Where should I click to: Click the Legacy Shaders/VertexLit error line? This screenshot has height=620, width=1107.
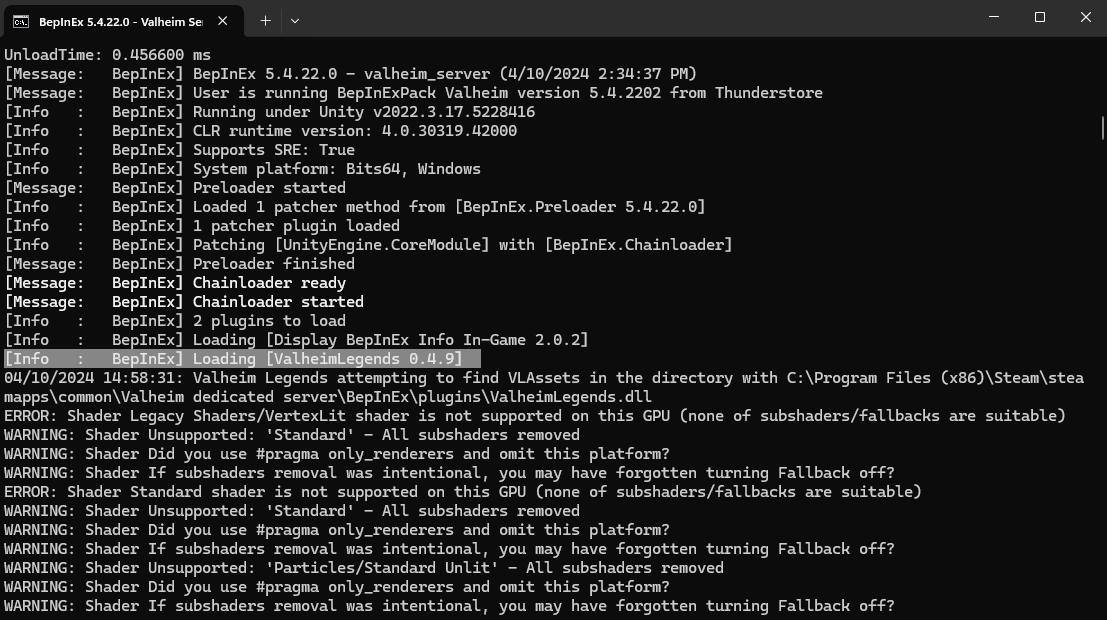point(534,416)
